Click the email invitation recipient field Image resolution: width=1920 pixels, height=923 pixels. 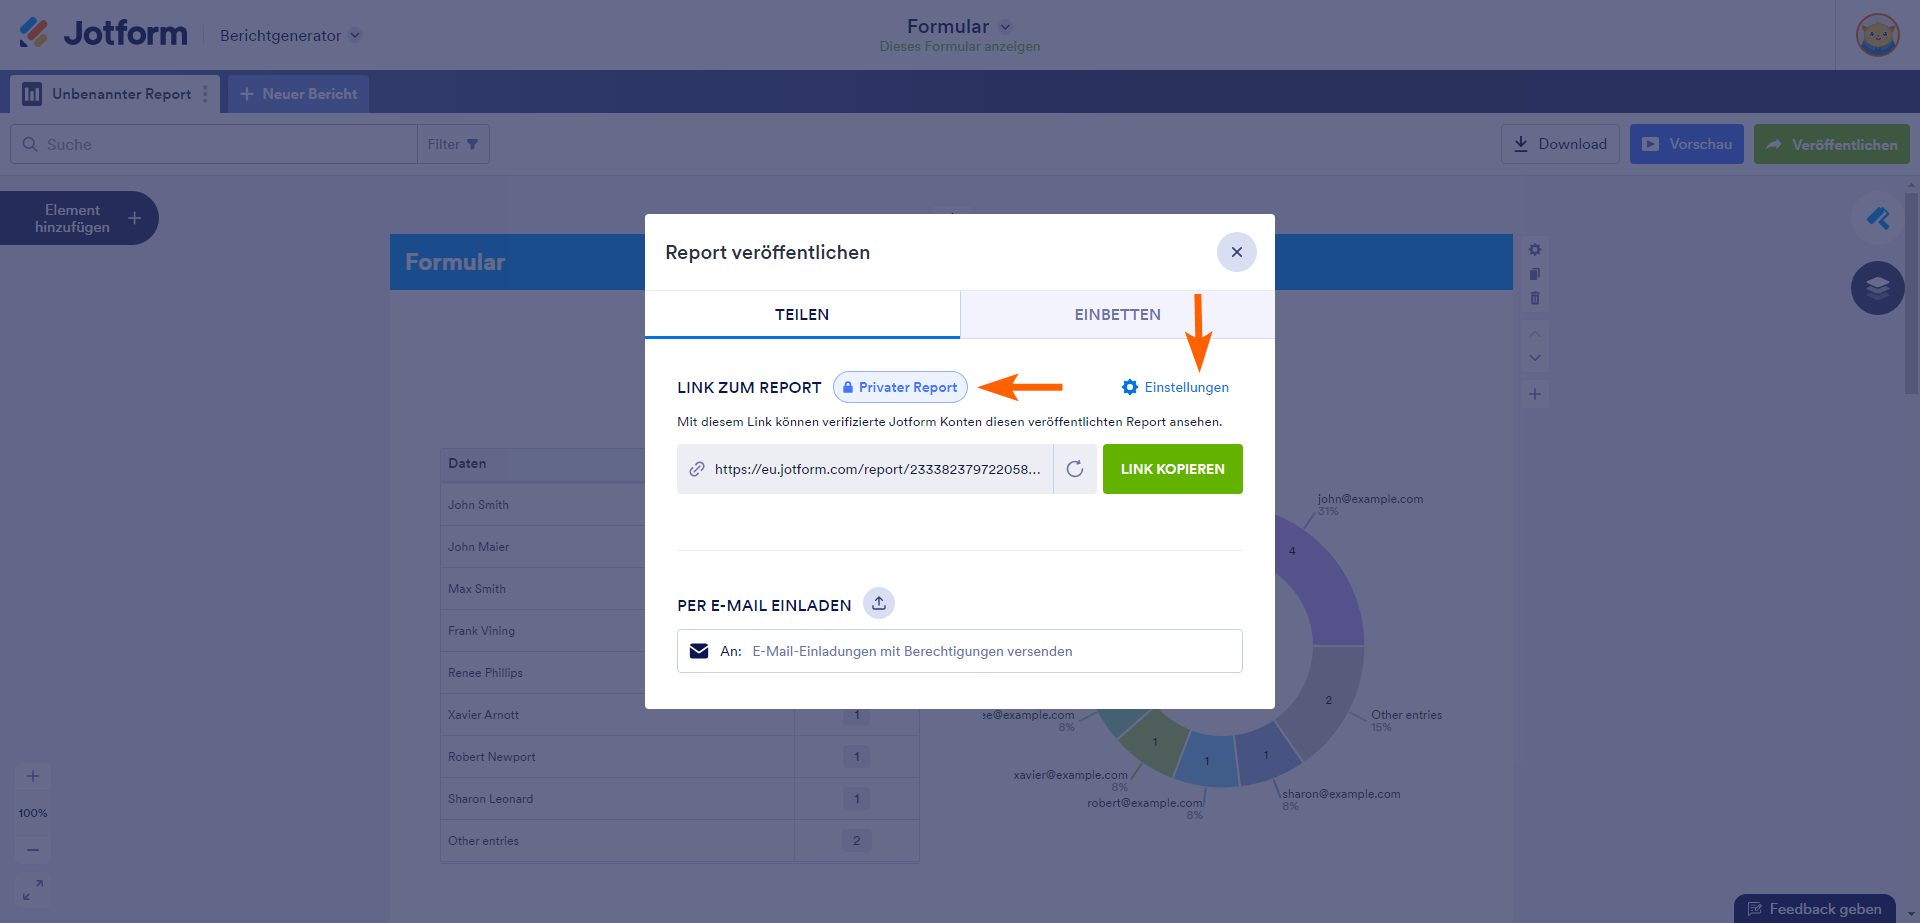coord(960,651)
